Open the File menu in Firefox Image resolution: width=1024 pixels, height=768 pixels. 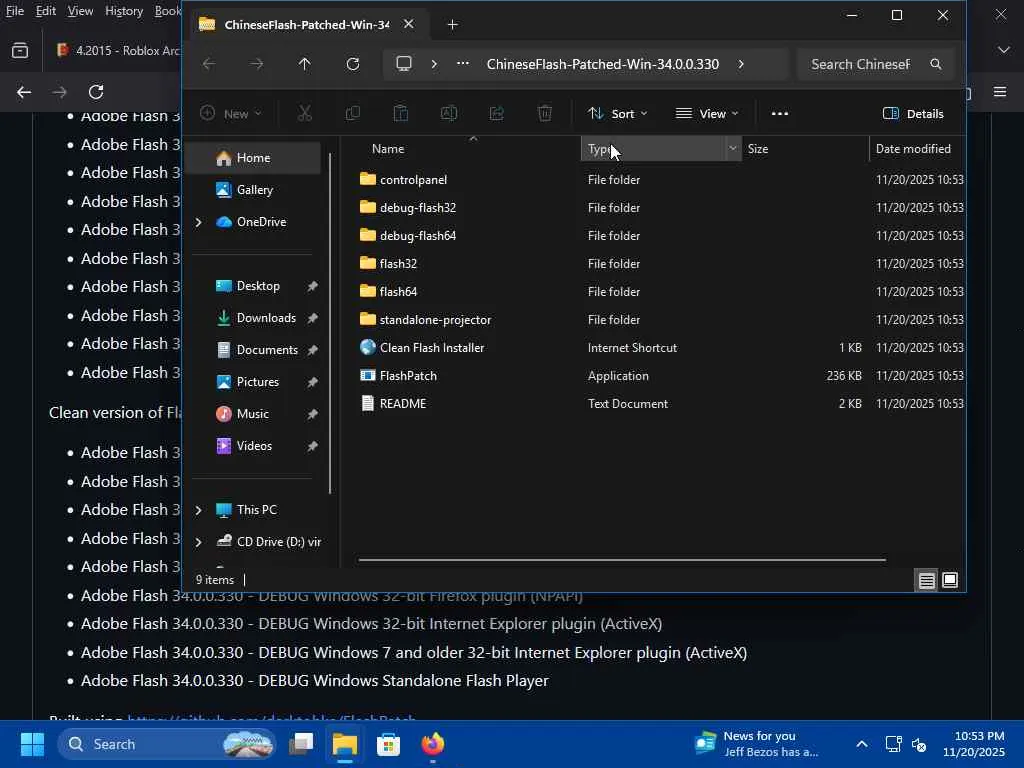pyautogui.click(x=14, y=11)
